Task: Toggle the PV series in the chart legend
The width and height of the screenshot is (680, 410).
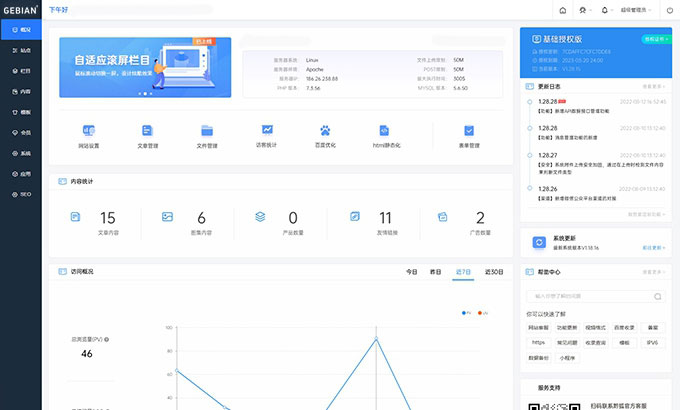Action: (466, 312)
